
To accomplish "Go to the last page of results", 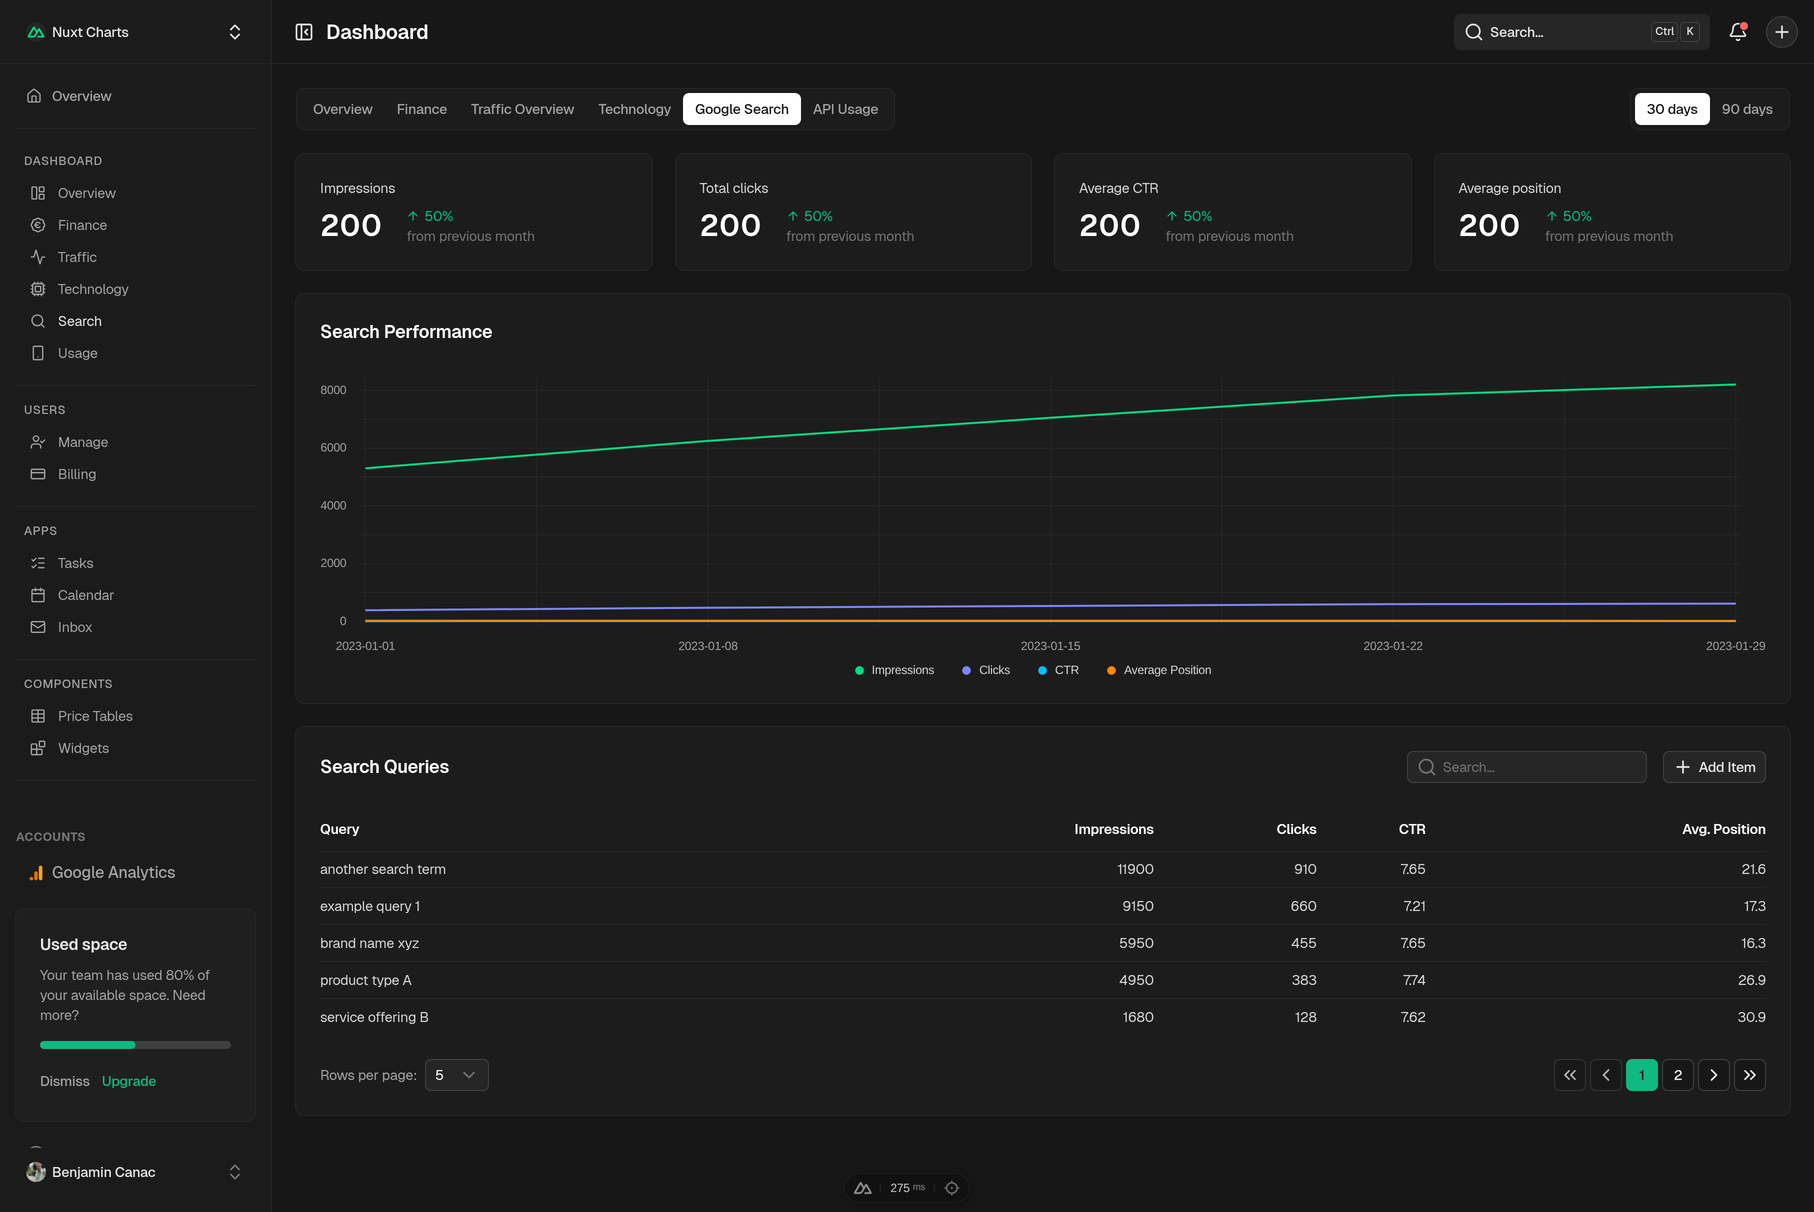I will click(x=1749, y=1075).
